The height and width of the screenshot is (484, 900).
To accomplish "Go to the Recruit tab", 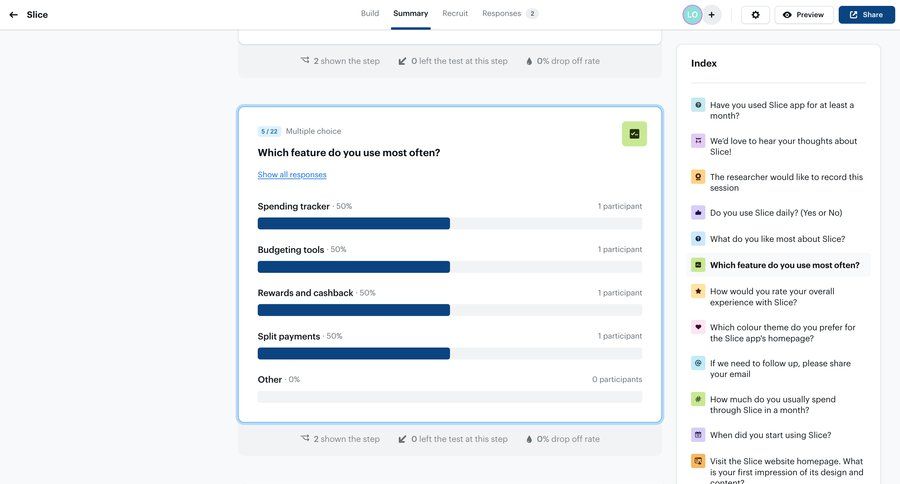I will [x=455, y=13].
